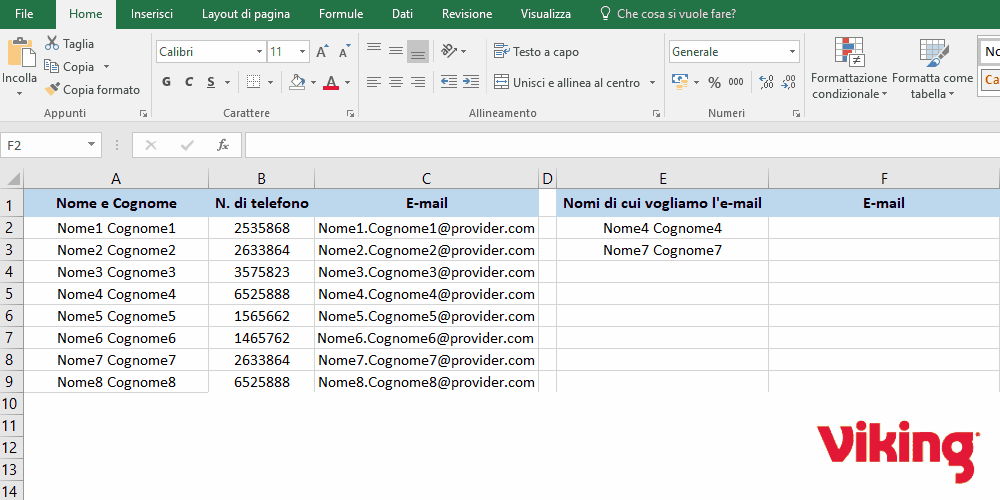
Task: Open the Layout di pagina tab
Action: pyautogui.click(x=246, y=14)
